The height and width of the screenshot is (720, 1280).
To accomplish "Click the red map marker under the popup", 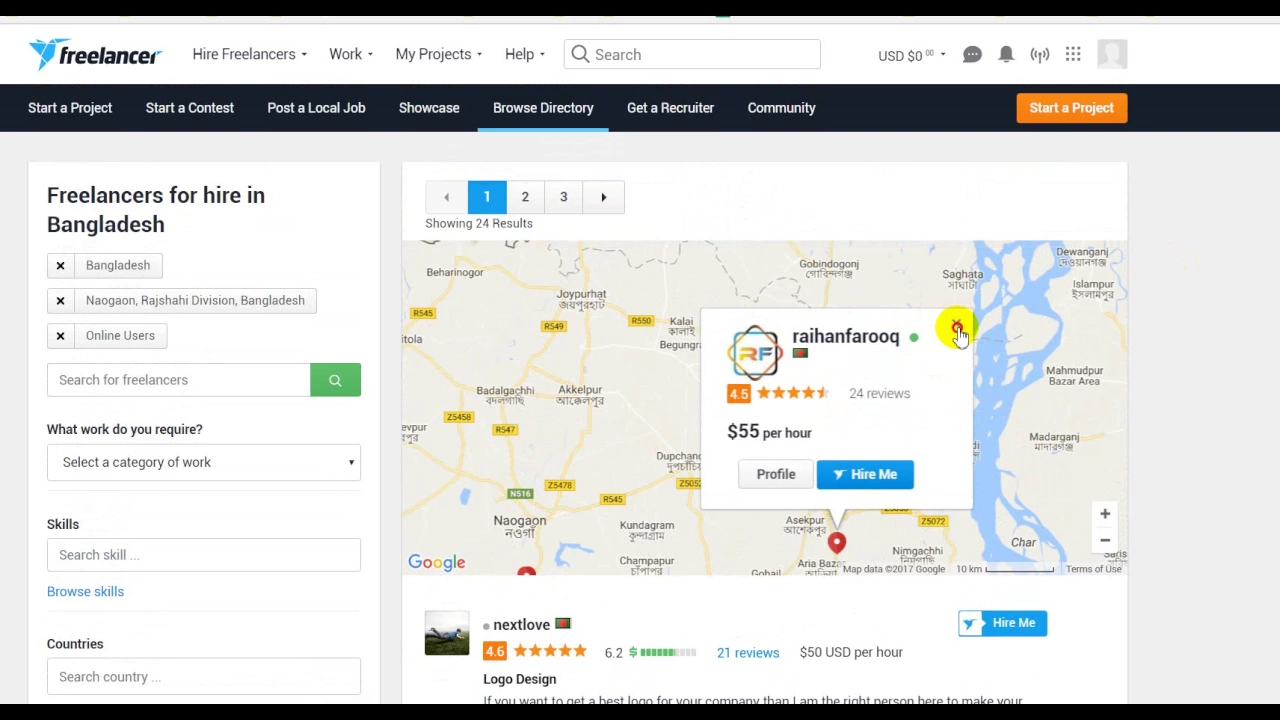I will tap(837, 543).
